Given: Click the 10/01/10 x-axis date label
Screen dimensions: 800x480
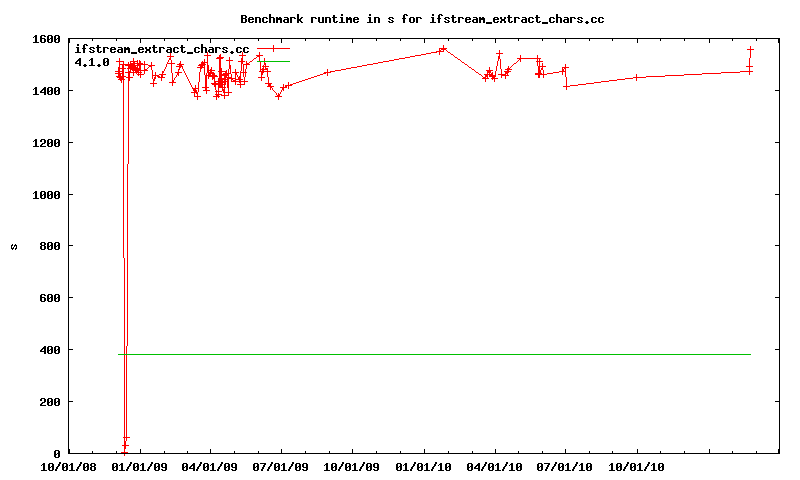Looking at the screenshot, I should (637, 466).
